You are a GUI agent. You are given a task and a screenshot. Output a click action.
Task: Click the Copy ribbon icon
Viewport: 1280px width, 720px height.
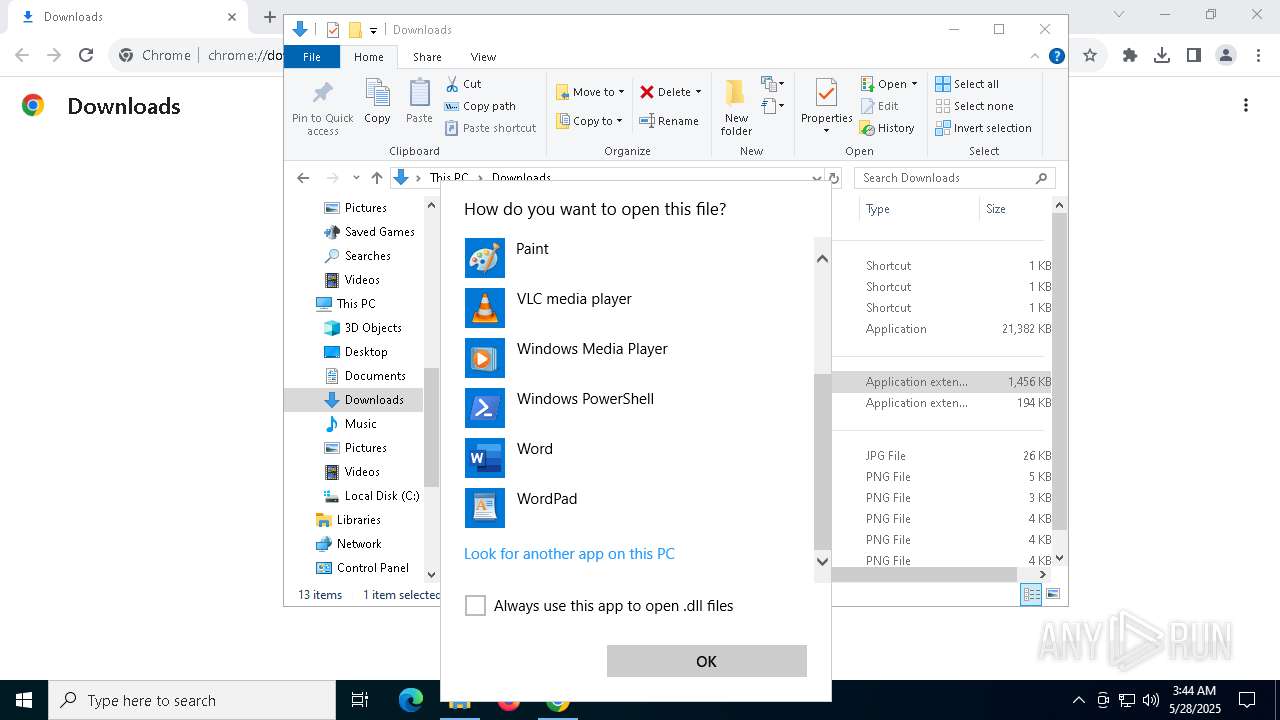[377, 102]
